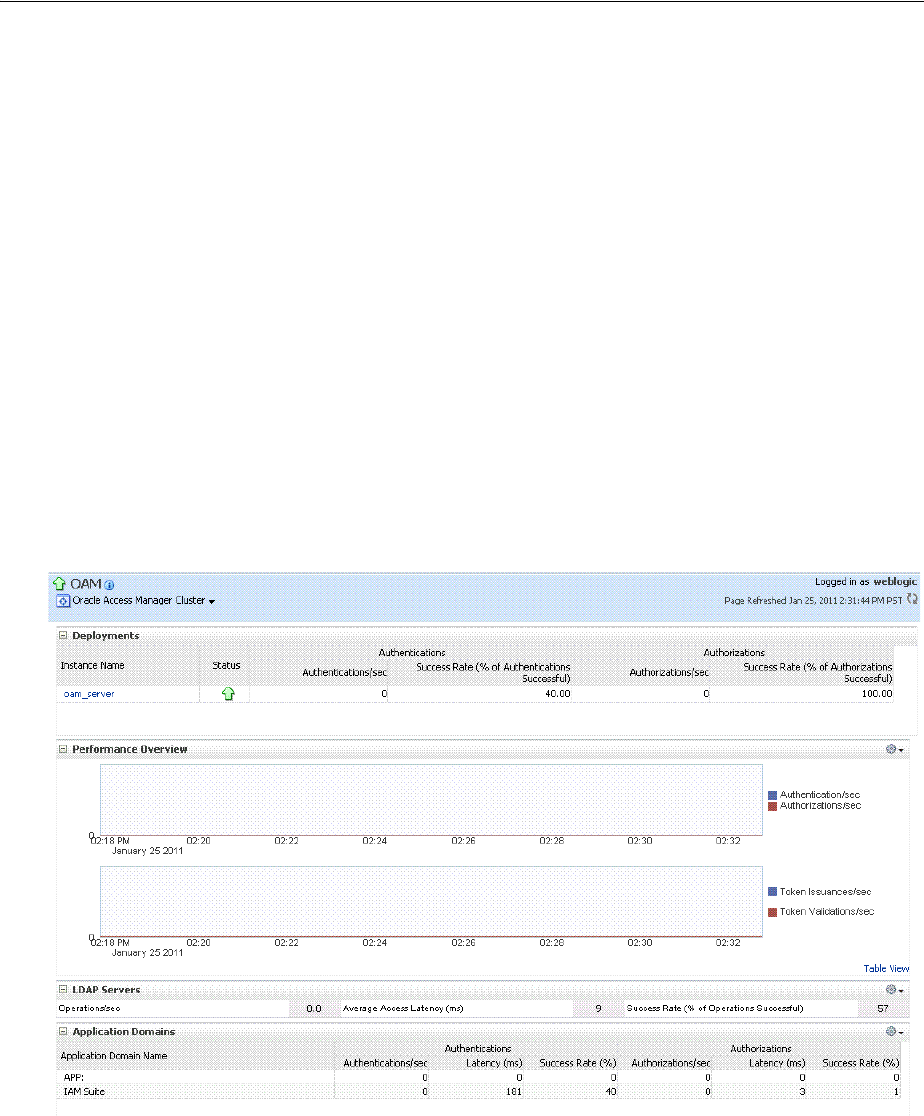
Task: Click the Instance Name column header
Action: [93, 665]
